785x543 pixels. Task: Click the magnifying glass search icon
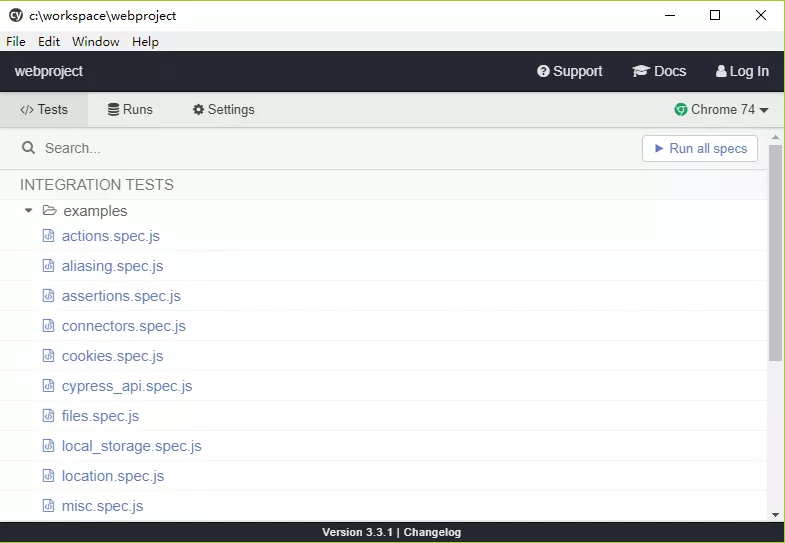pos(29,148)
